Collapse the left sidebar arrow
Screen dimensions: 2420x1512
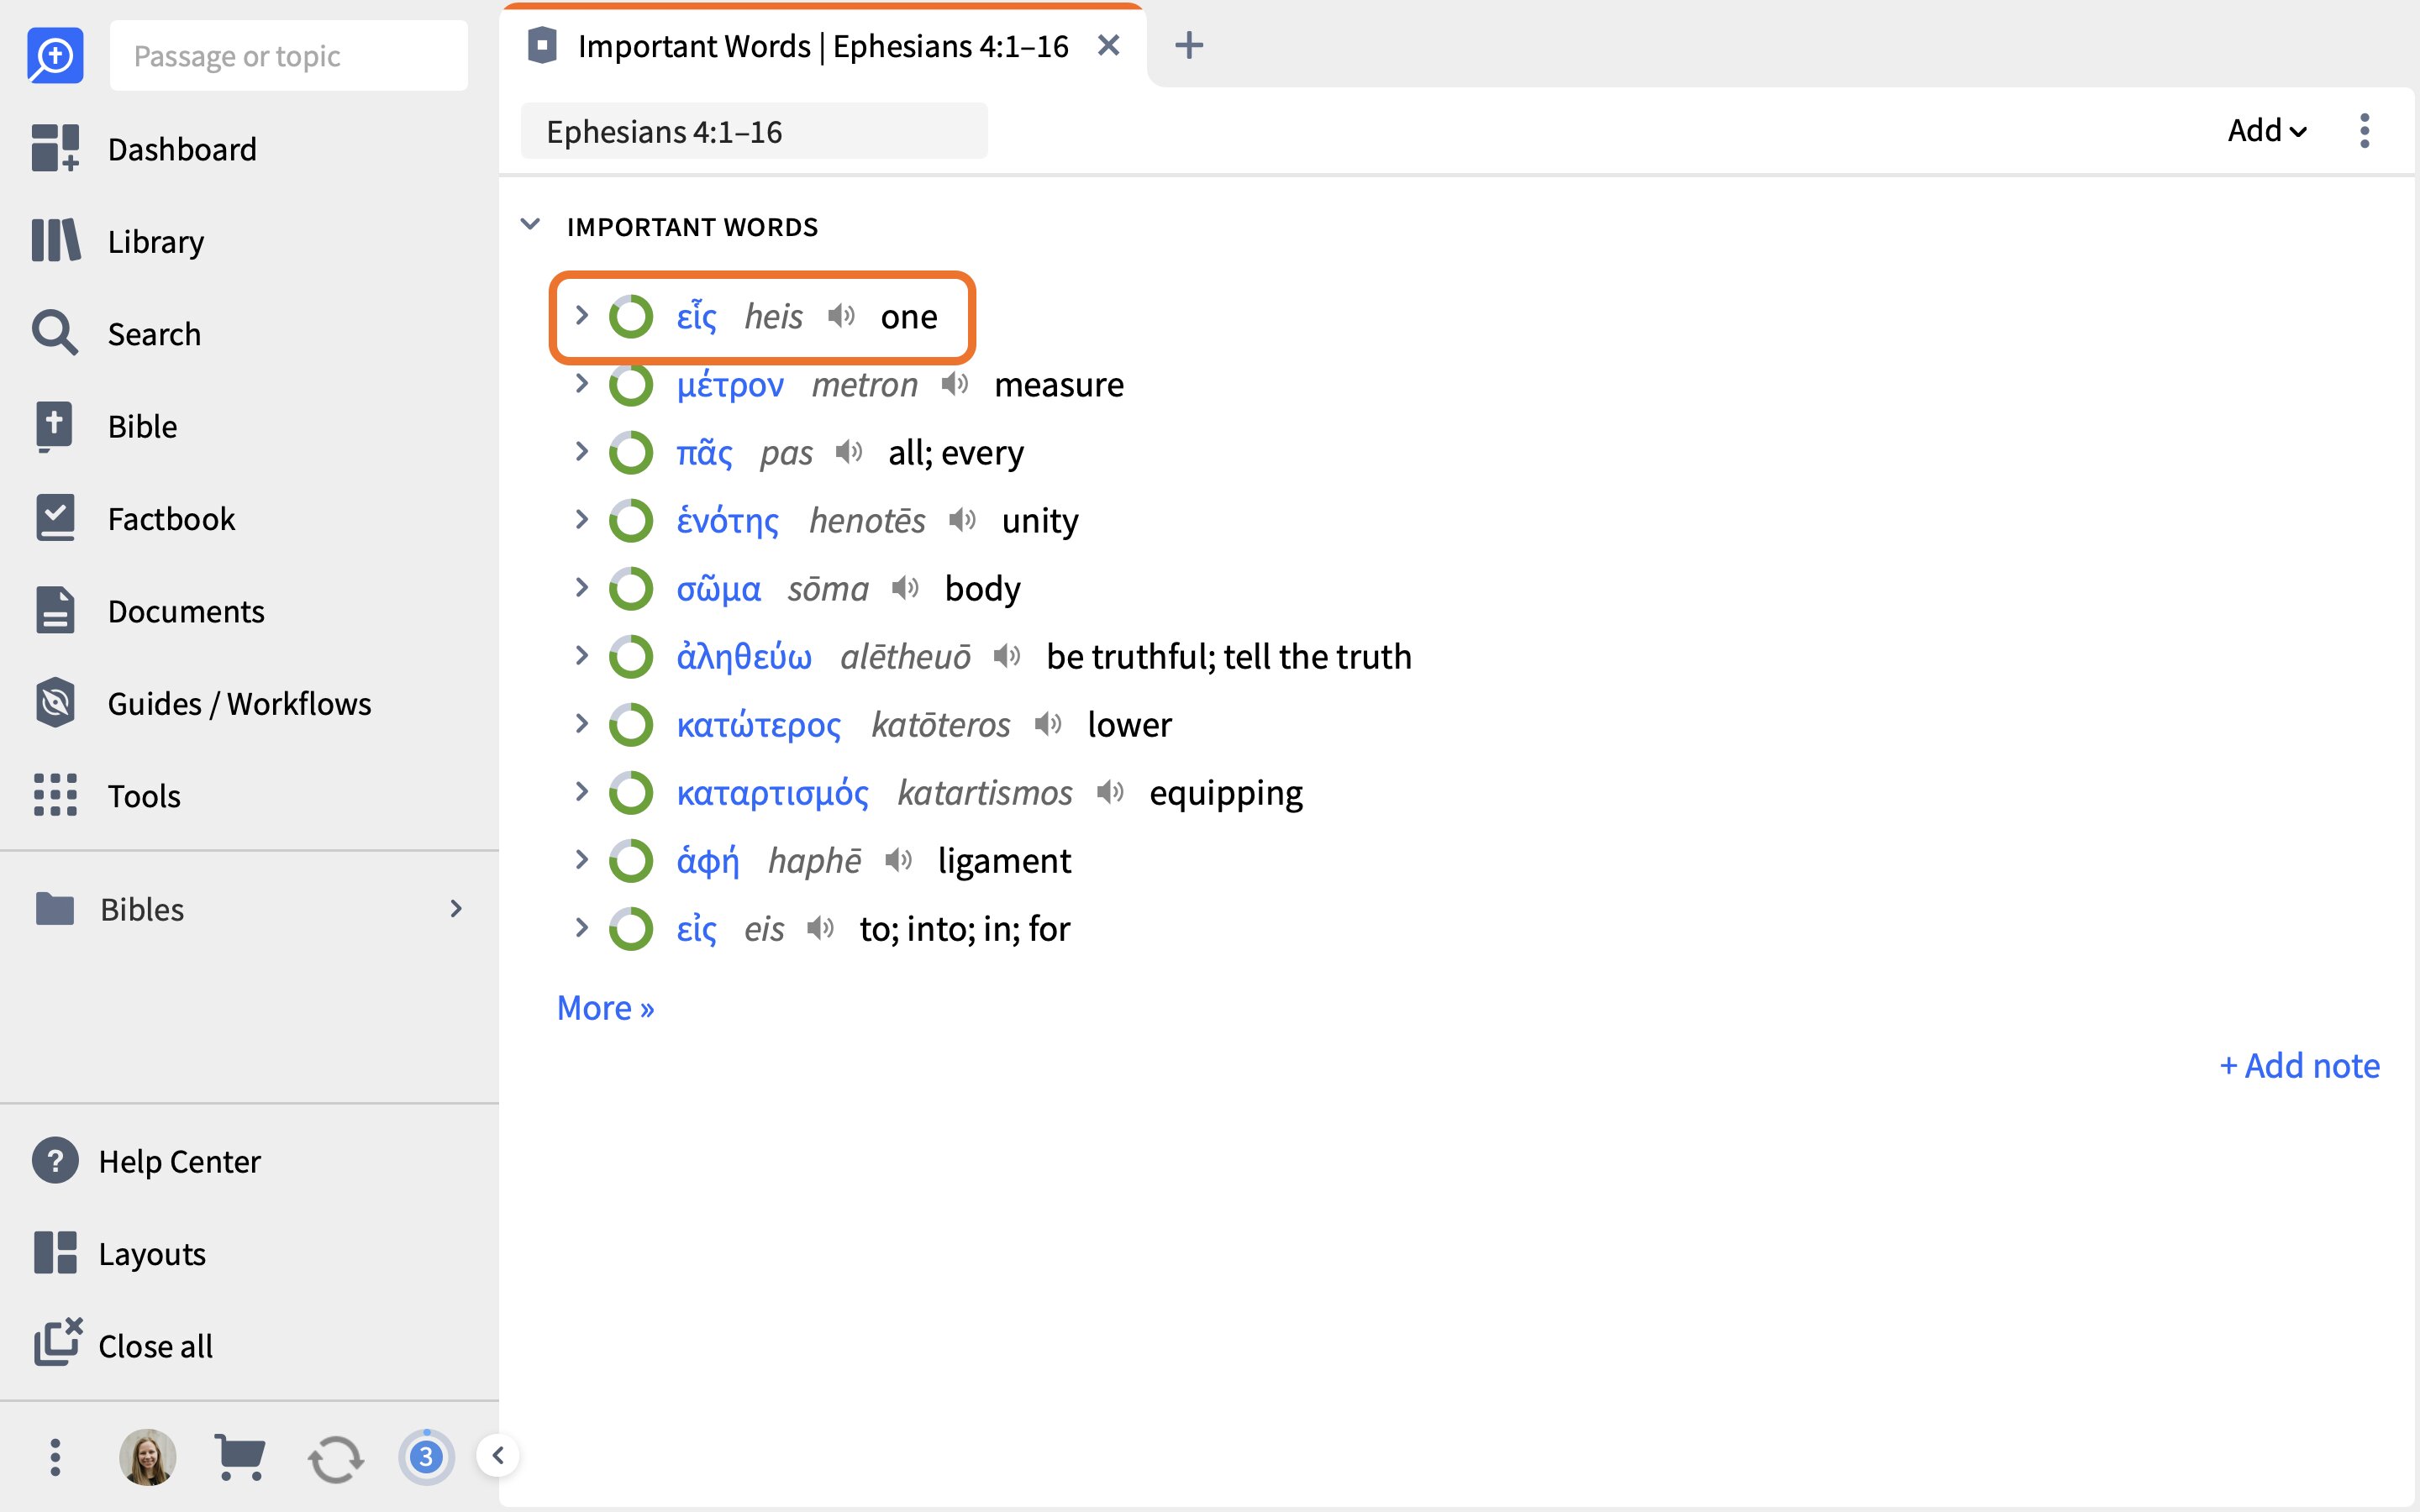pyautogui.click(x=497, y=1456)
